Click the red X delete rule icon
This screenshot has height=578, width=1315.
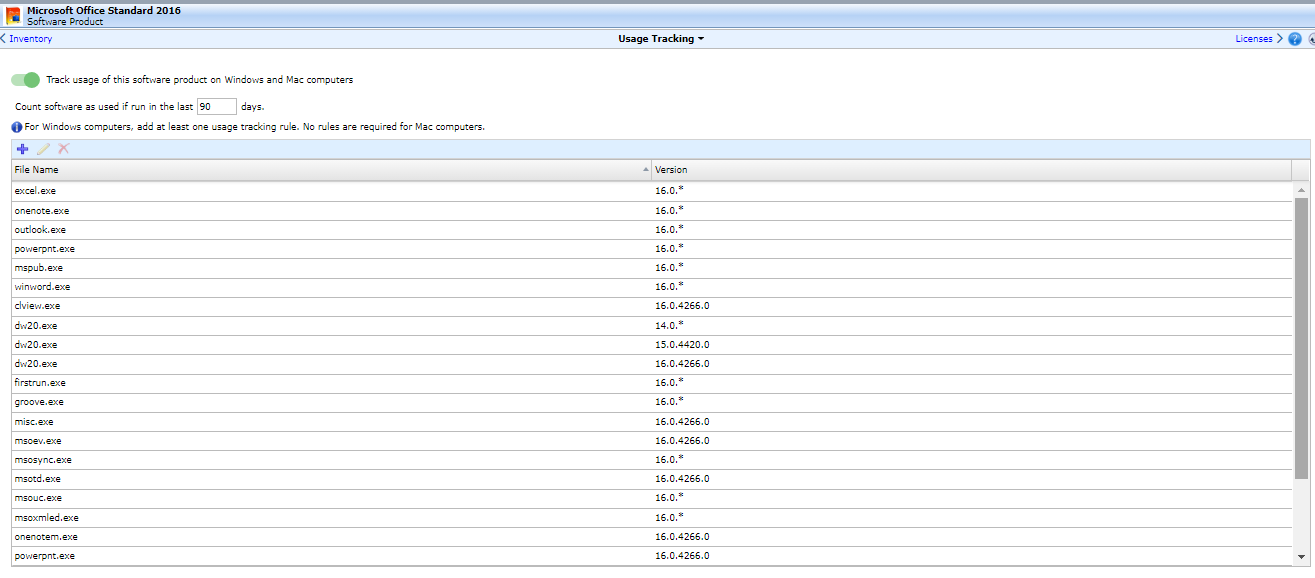click(64, 149)
